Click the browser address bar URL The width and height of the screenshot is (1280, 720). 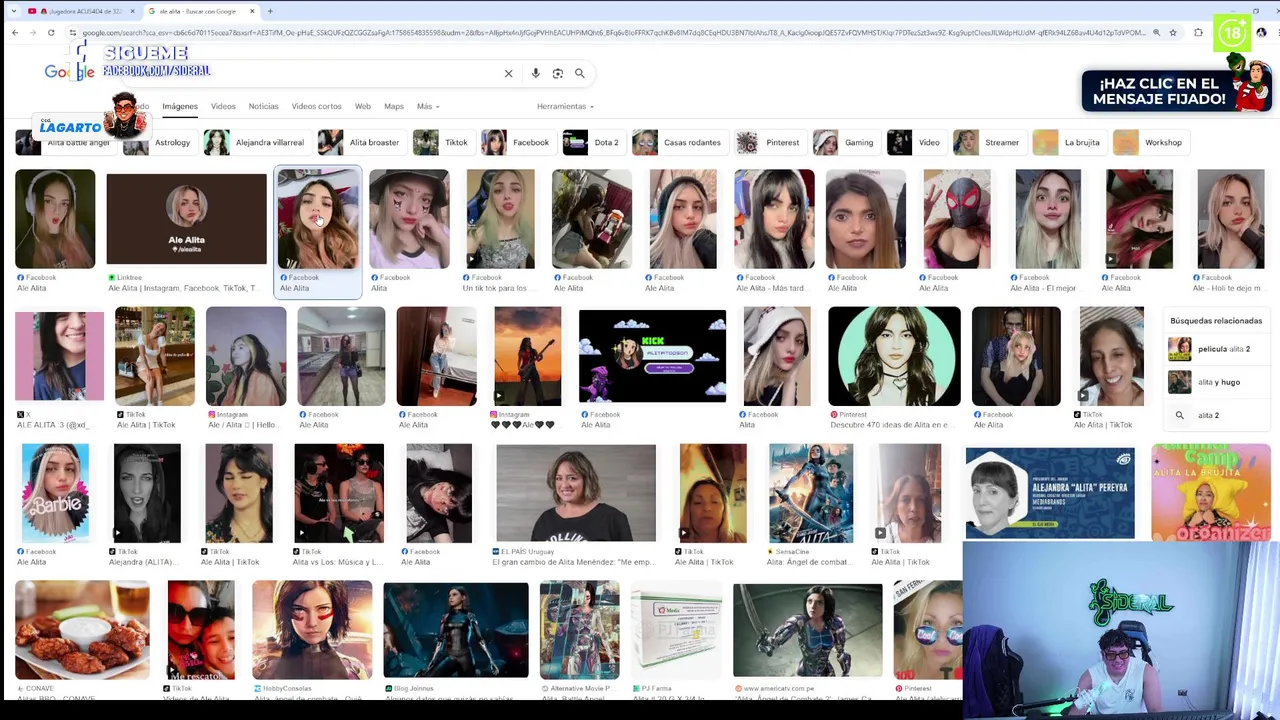[613, 33]
